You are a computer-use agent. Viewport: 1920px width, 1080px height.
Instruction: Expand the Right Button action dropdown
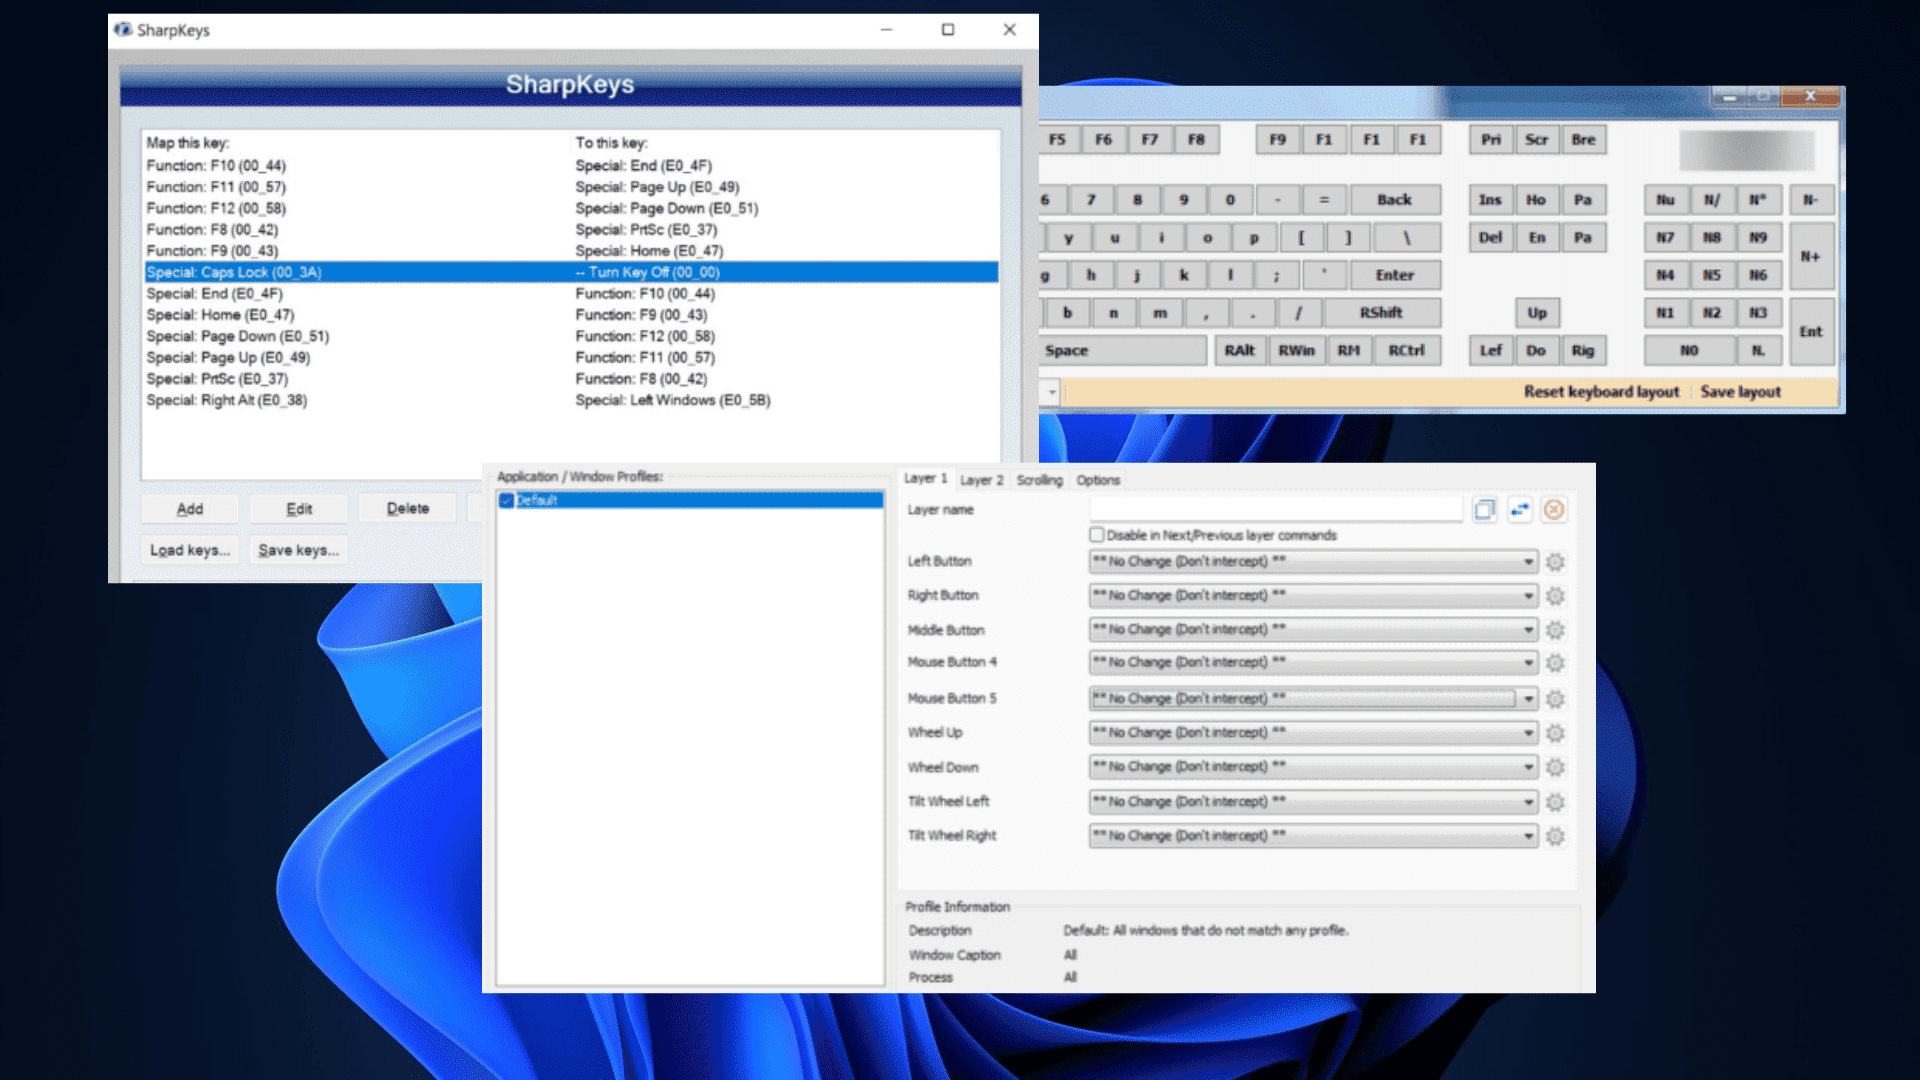[1528, 596]
